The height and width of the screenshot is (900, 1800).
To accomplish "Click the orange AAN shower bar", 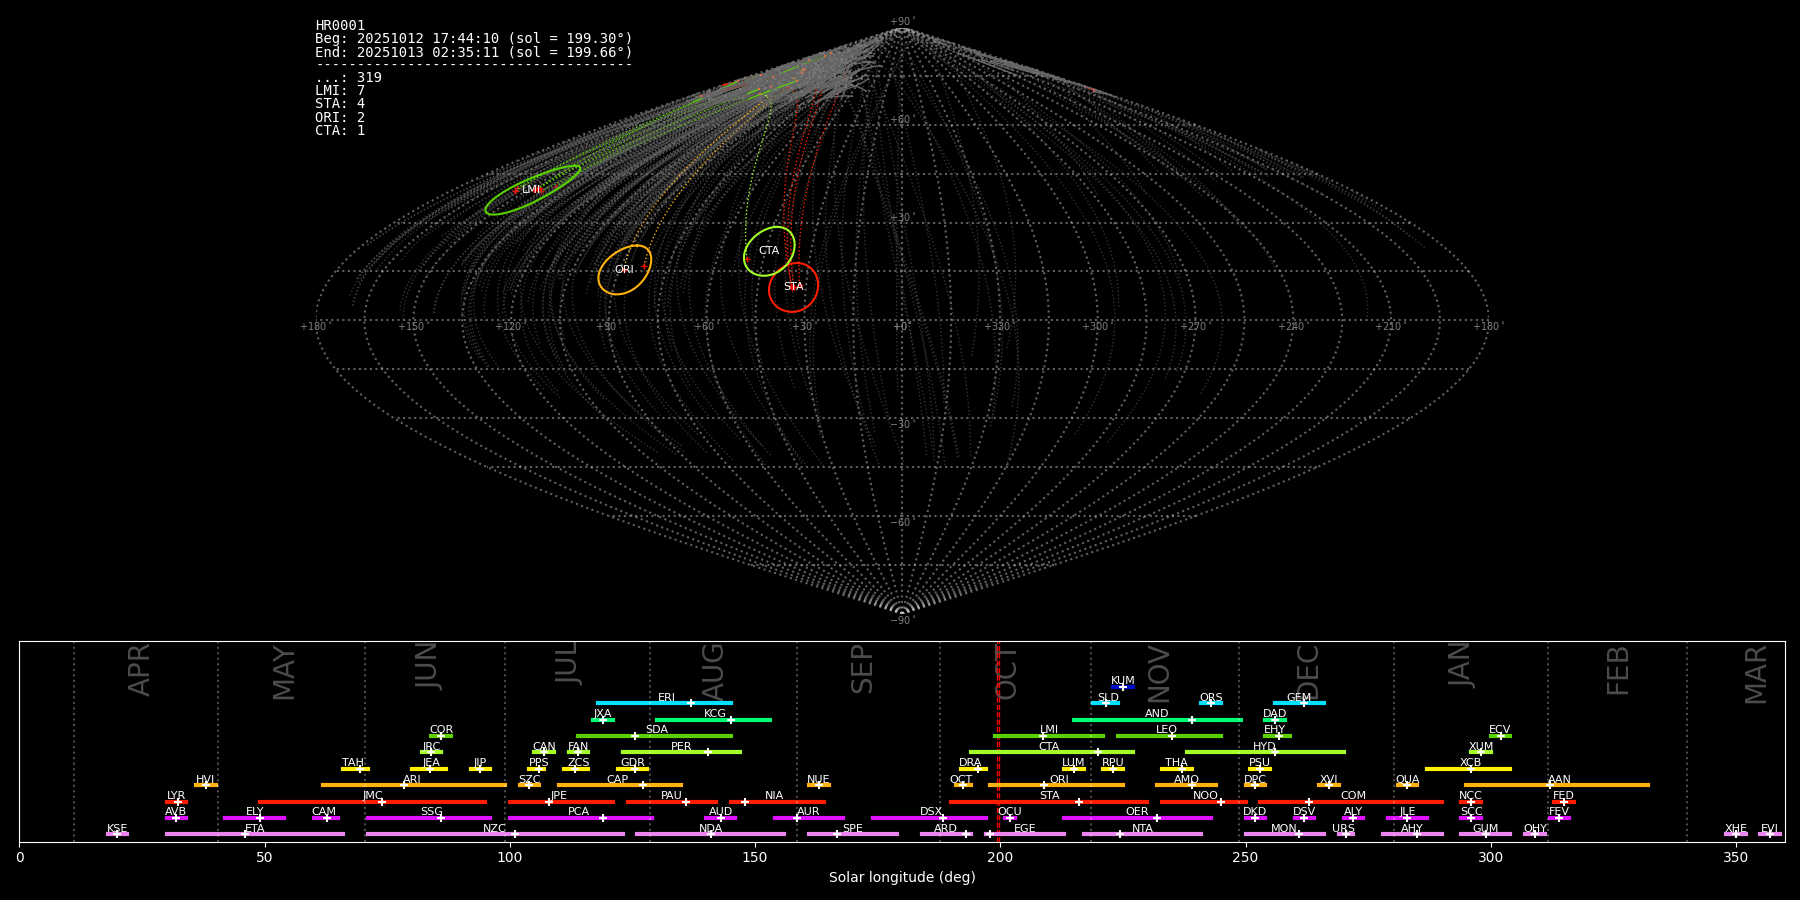I will [x=1557, y=785].
